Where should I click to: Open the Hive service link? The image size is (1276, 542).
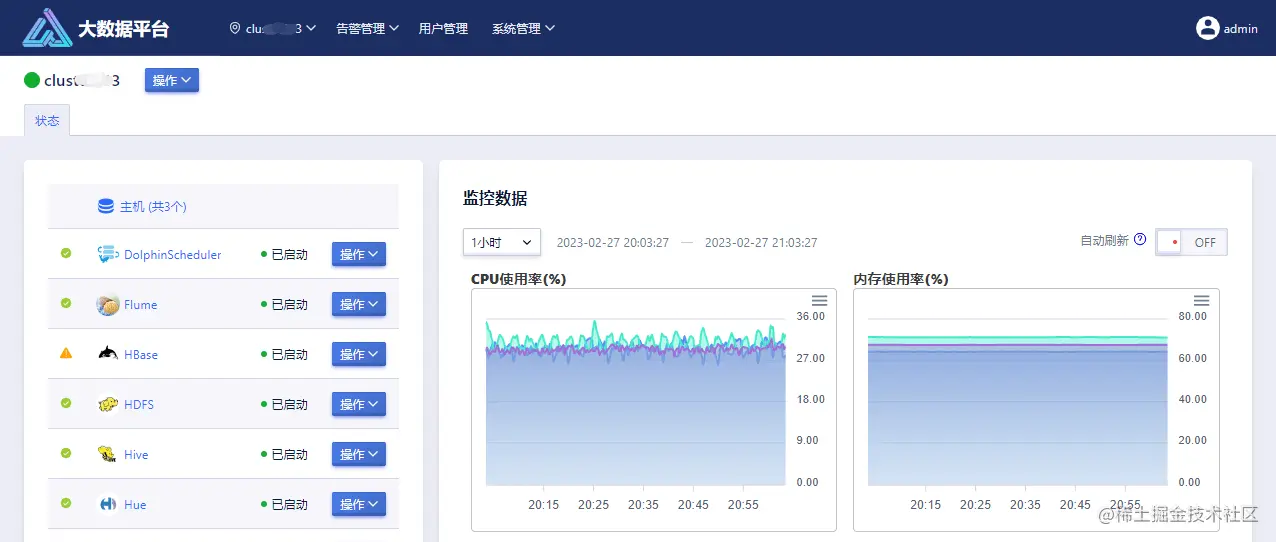pos(136,455)
